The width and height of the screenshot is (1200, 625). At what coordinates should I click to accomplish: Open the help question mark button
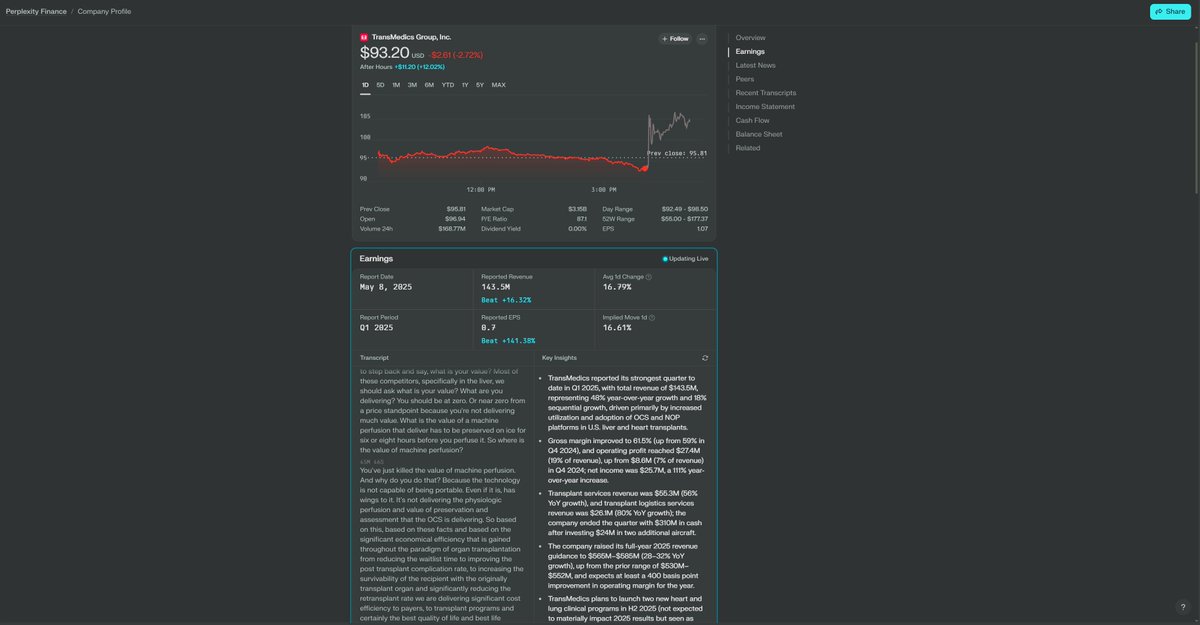(x=1183, y=607)
